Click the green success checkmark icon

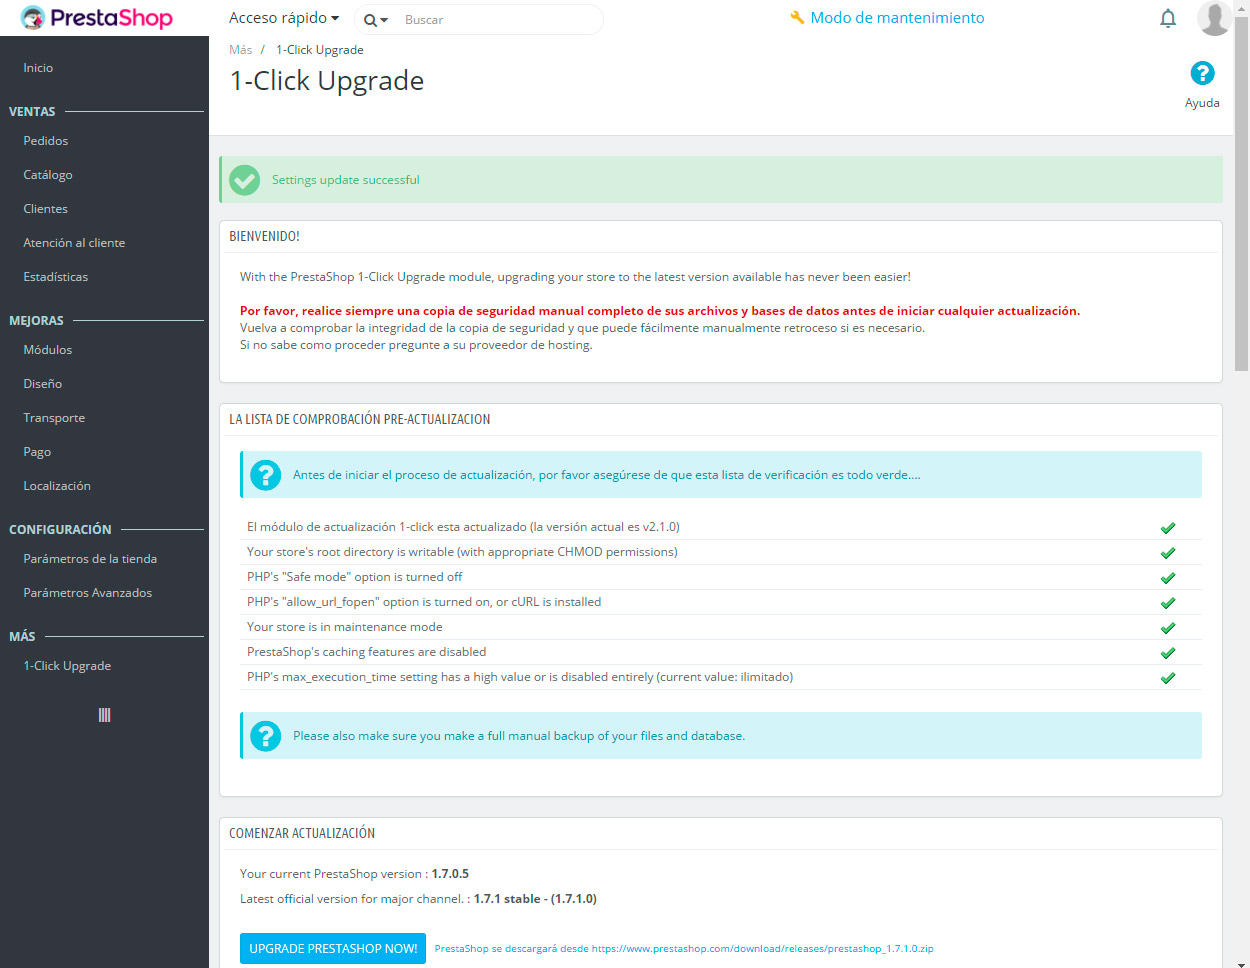point(244,180)
